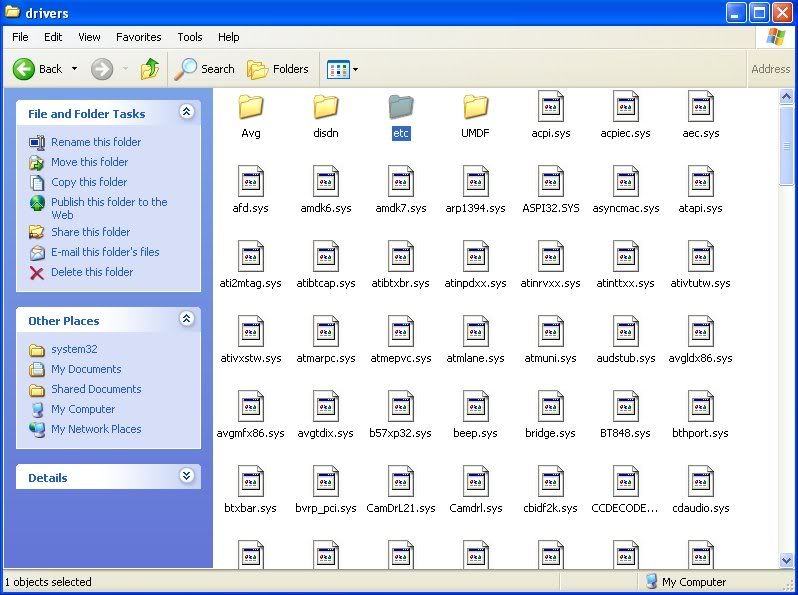Open the Tools menu
Viewport: 798px width, 595px height.
pos(190,37)
